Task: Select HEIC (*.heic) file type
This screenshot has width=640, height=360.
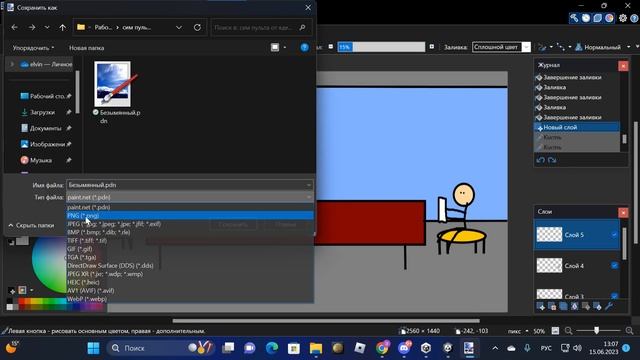Action: (190, 282)
